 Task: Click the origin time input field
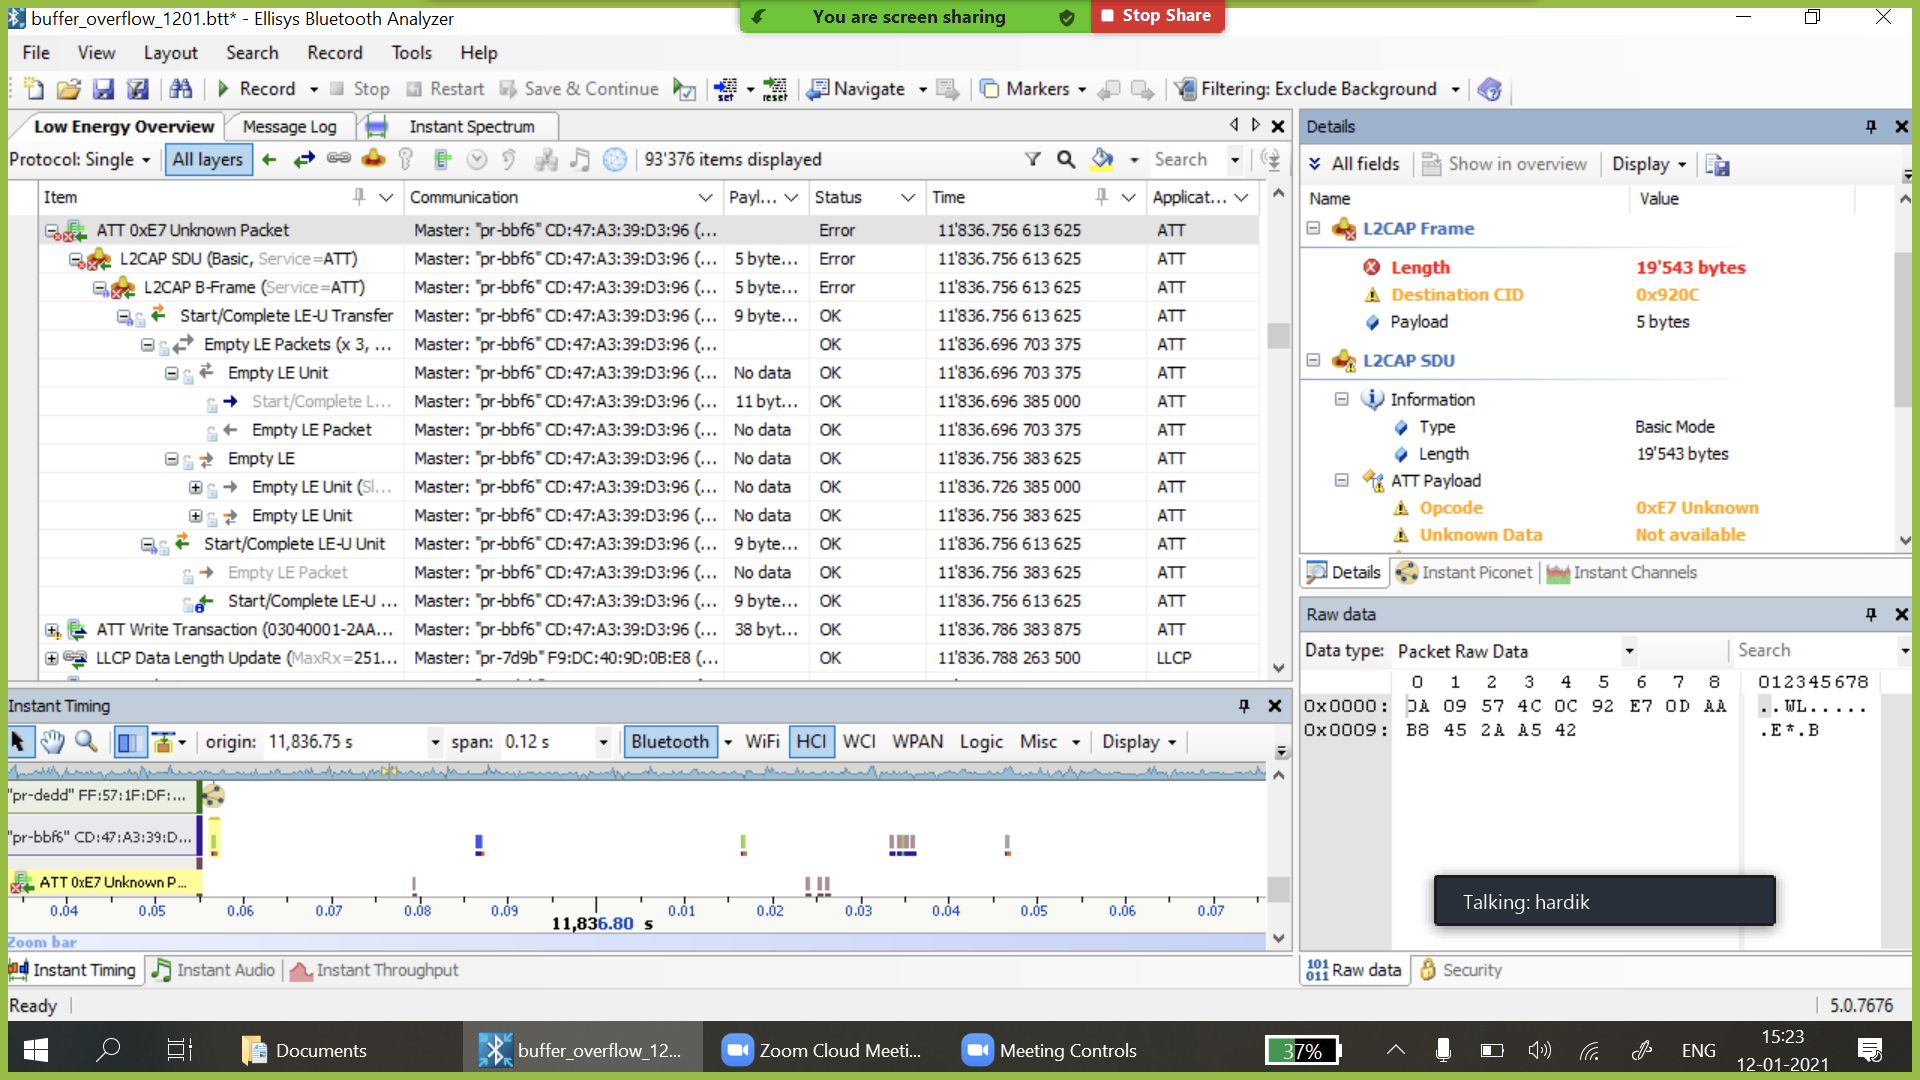(345, 742)
